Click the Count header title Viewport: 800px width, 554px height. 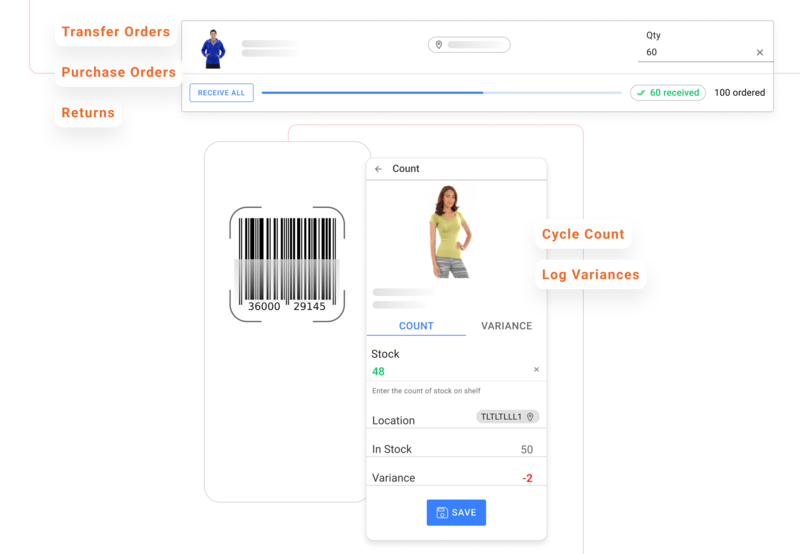point(406,169)
